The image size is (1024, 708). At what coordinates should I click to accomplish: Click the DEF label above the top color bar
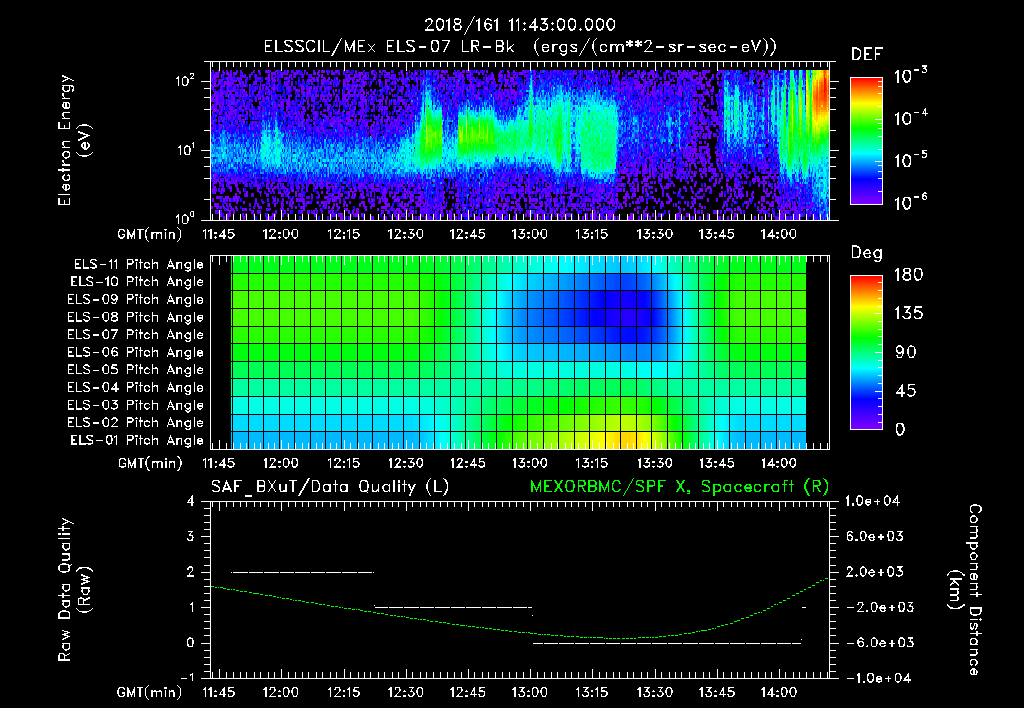[x=867, y=55]
